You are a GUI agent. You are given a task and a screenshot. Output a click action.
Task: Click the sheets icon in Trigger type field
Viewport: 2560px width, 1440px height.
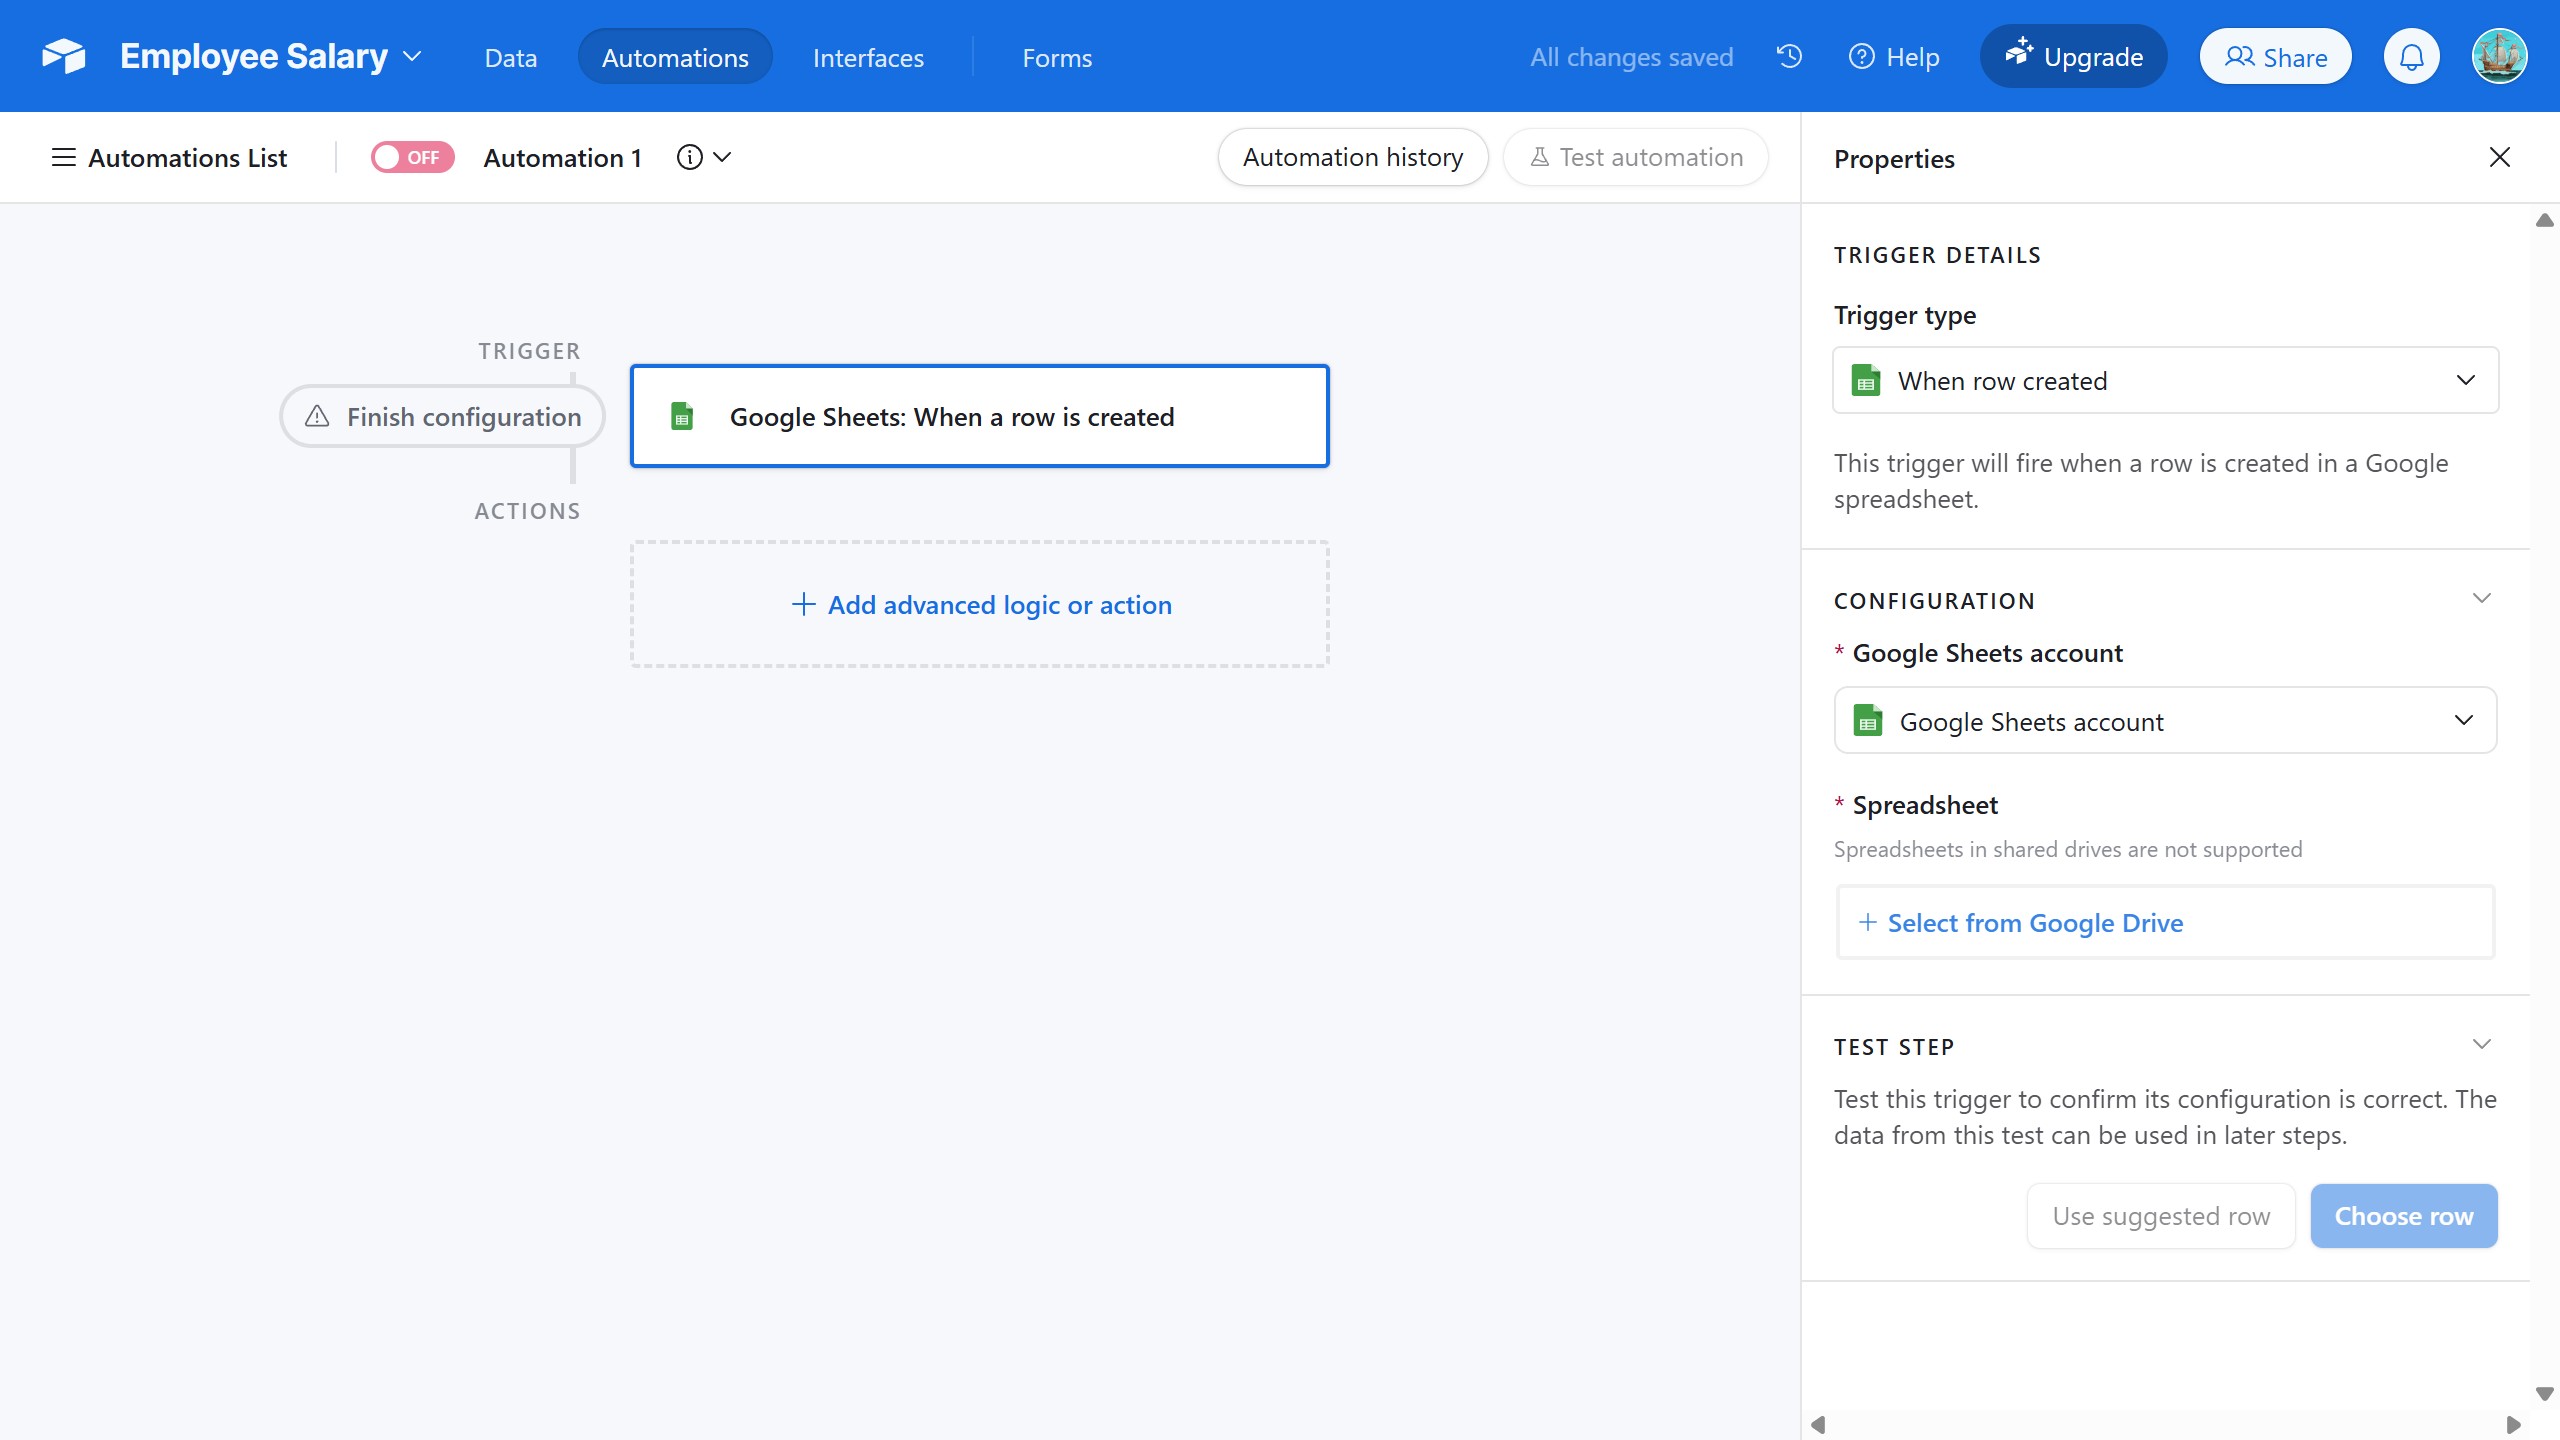click(1866, 381)
